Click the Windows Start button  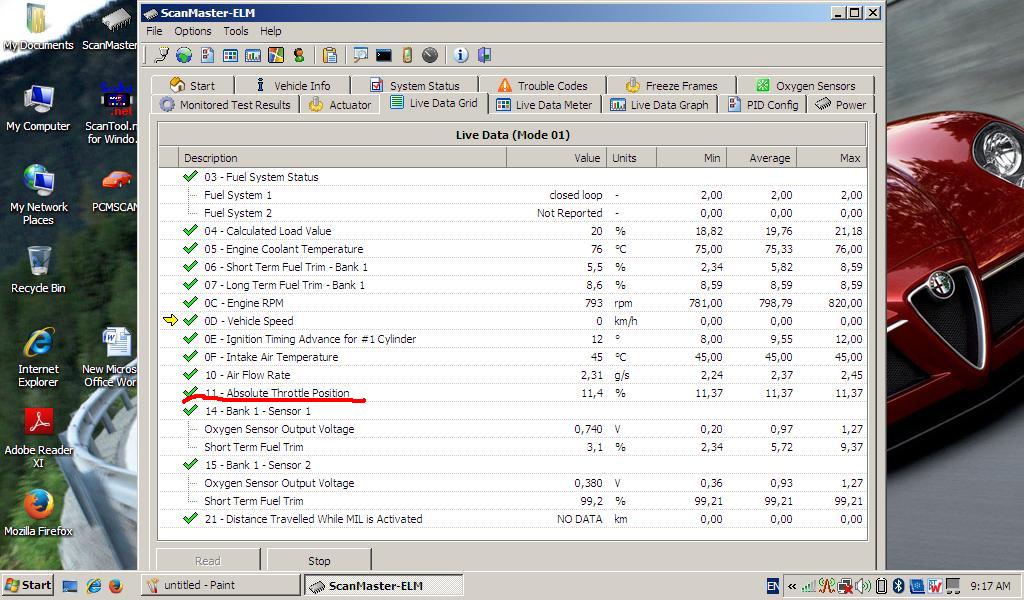coord(27,585)
